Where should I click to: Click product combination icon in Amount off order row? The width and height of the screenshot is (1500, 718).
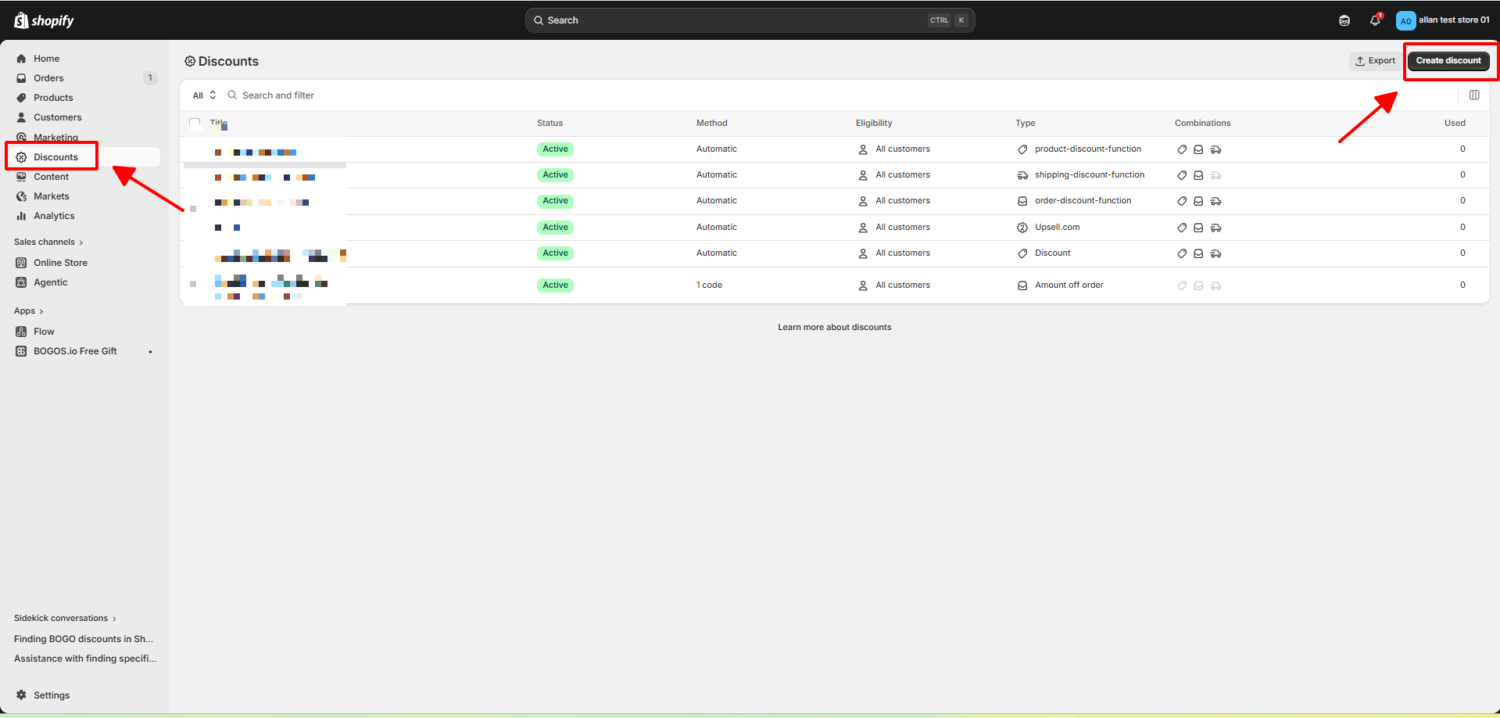click(1182, 285)
